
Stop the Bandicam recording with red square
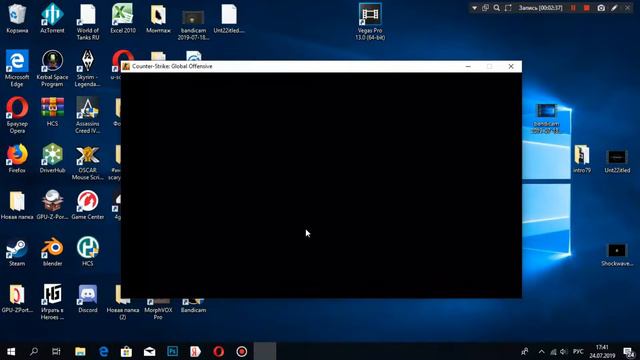[x=587, y=8]
